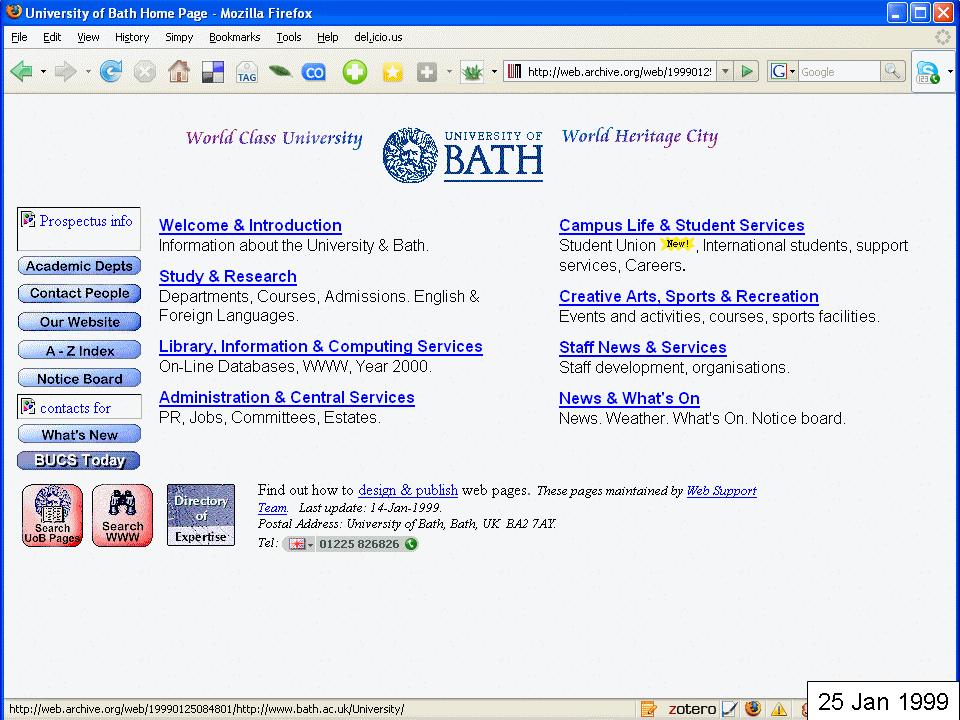Expand the grey plus icon dropdown arrow
The image size is (960, 720).
coord(449,72)
